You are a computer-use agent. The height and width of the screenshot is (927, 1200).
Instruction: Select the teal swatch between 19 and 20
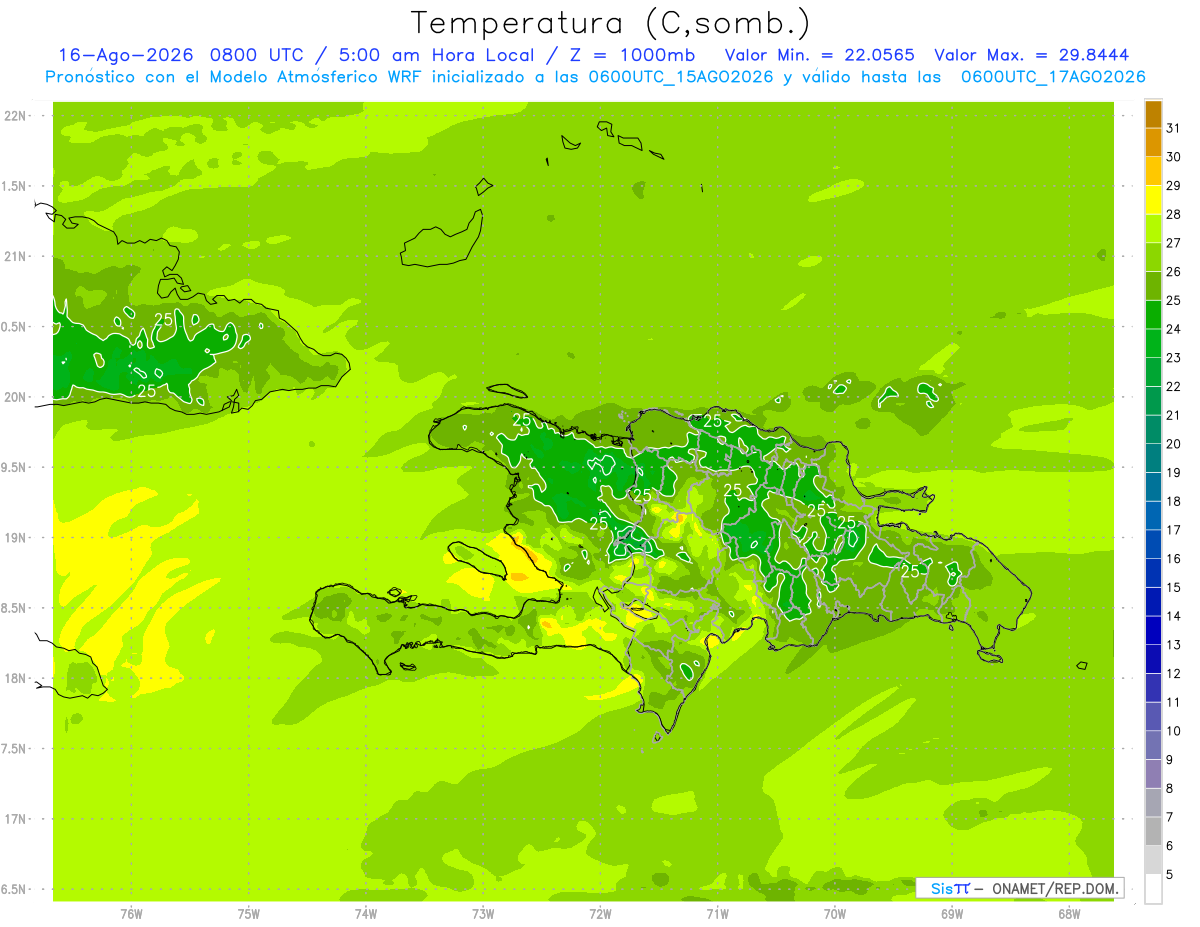tap(1153, 458)
